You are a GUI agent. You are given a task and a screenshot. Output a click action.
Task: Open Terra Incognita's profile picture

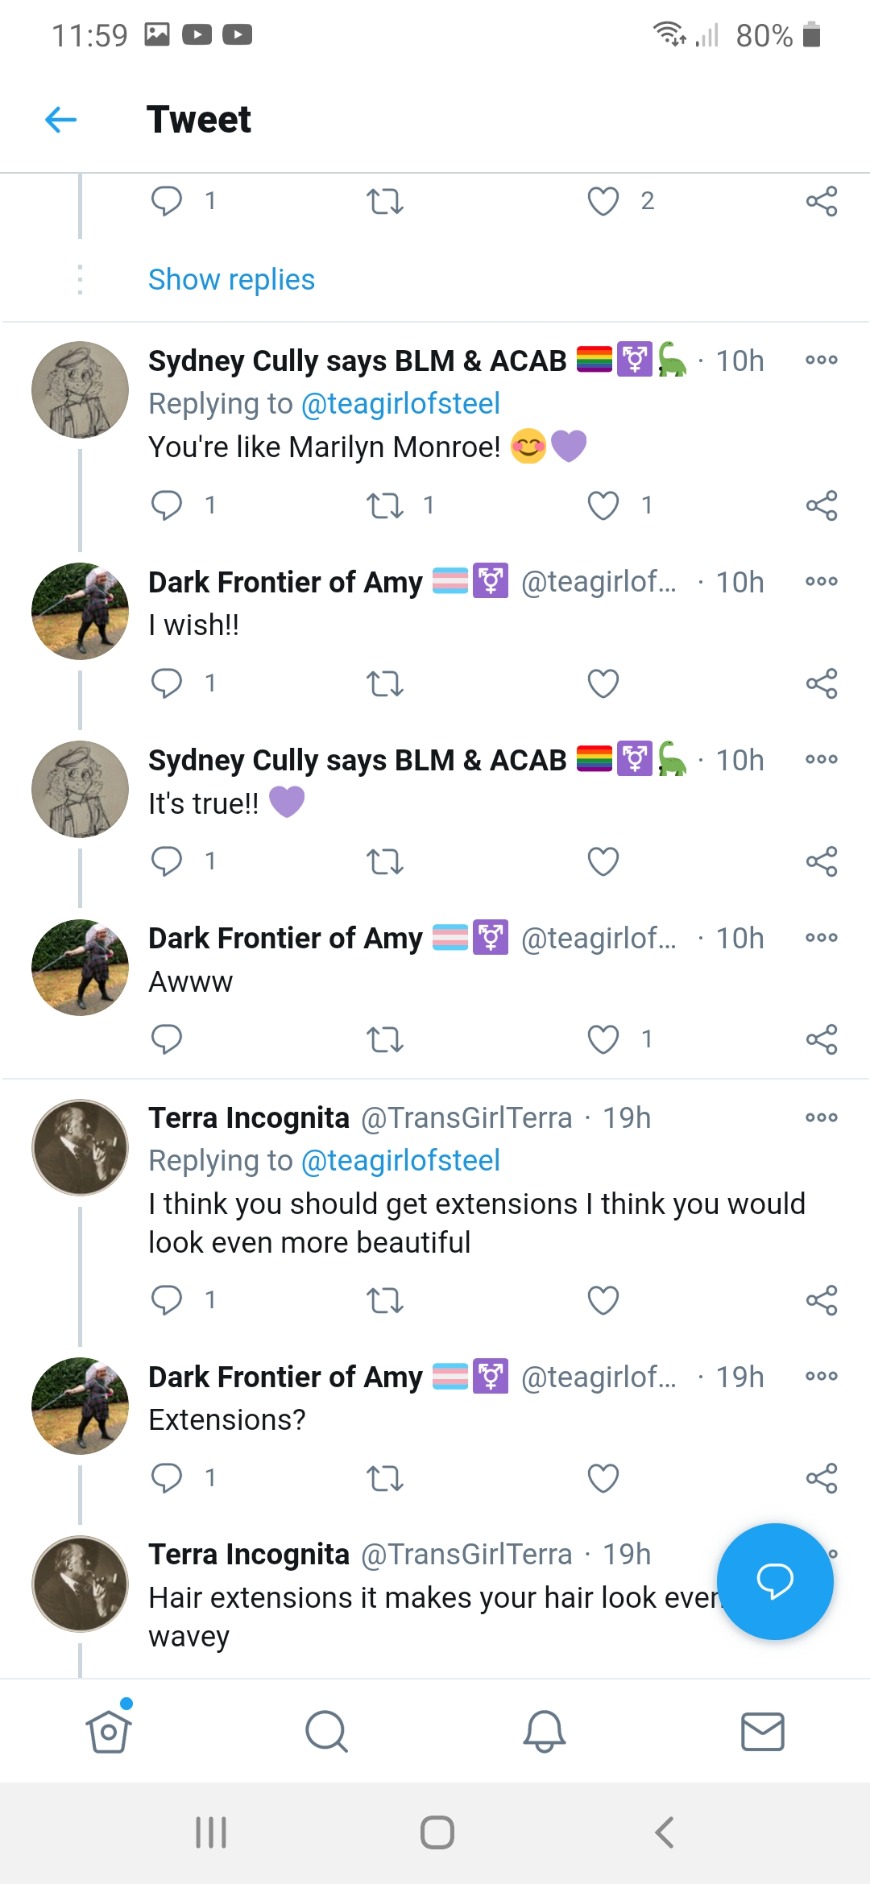80,1147
